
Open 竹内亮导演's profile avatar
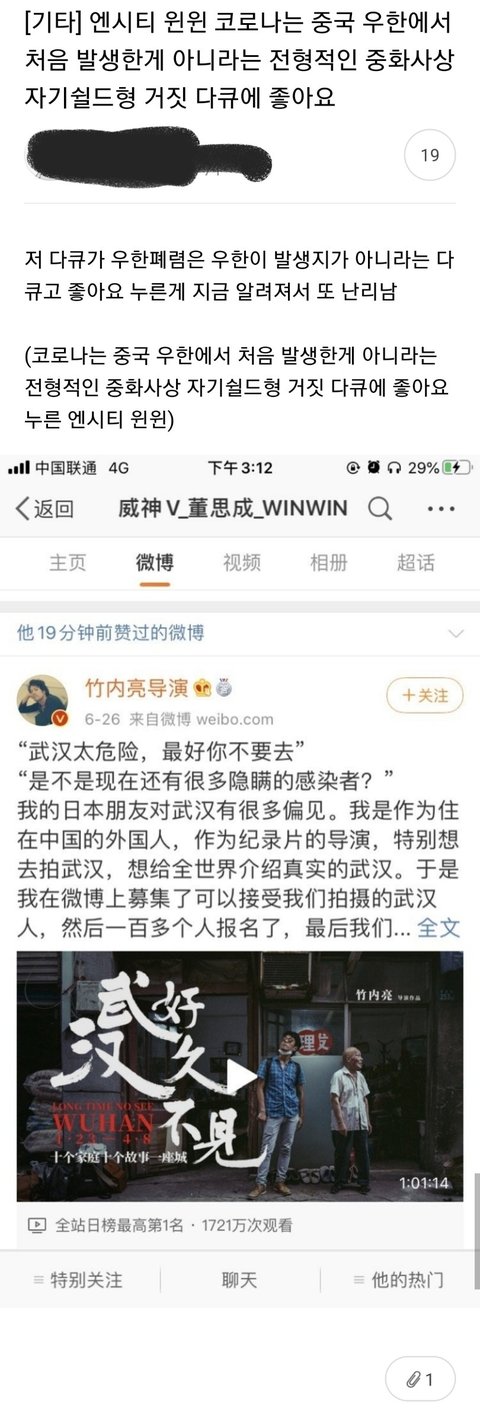point(42,701)
